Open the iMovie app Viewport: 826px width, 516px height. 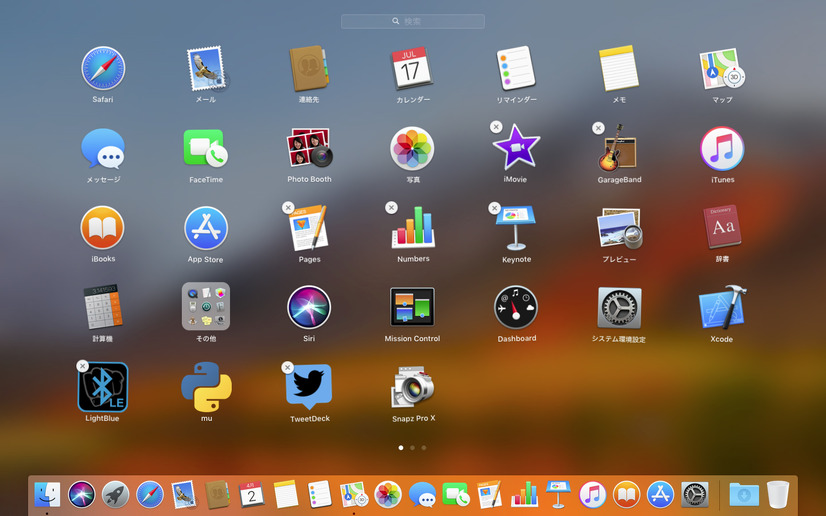click(x=516, y=147)
